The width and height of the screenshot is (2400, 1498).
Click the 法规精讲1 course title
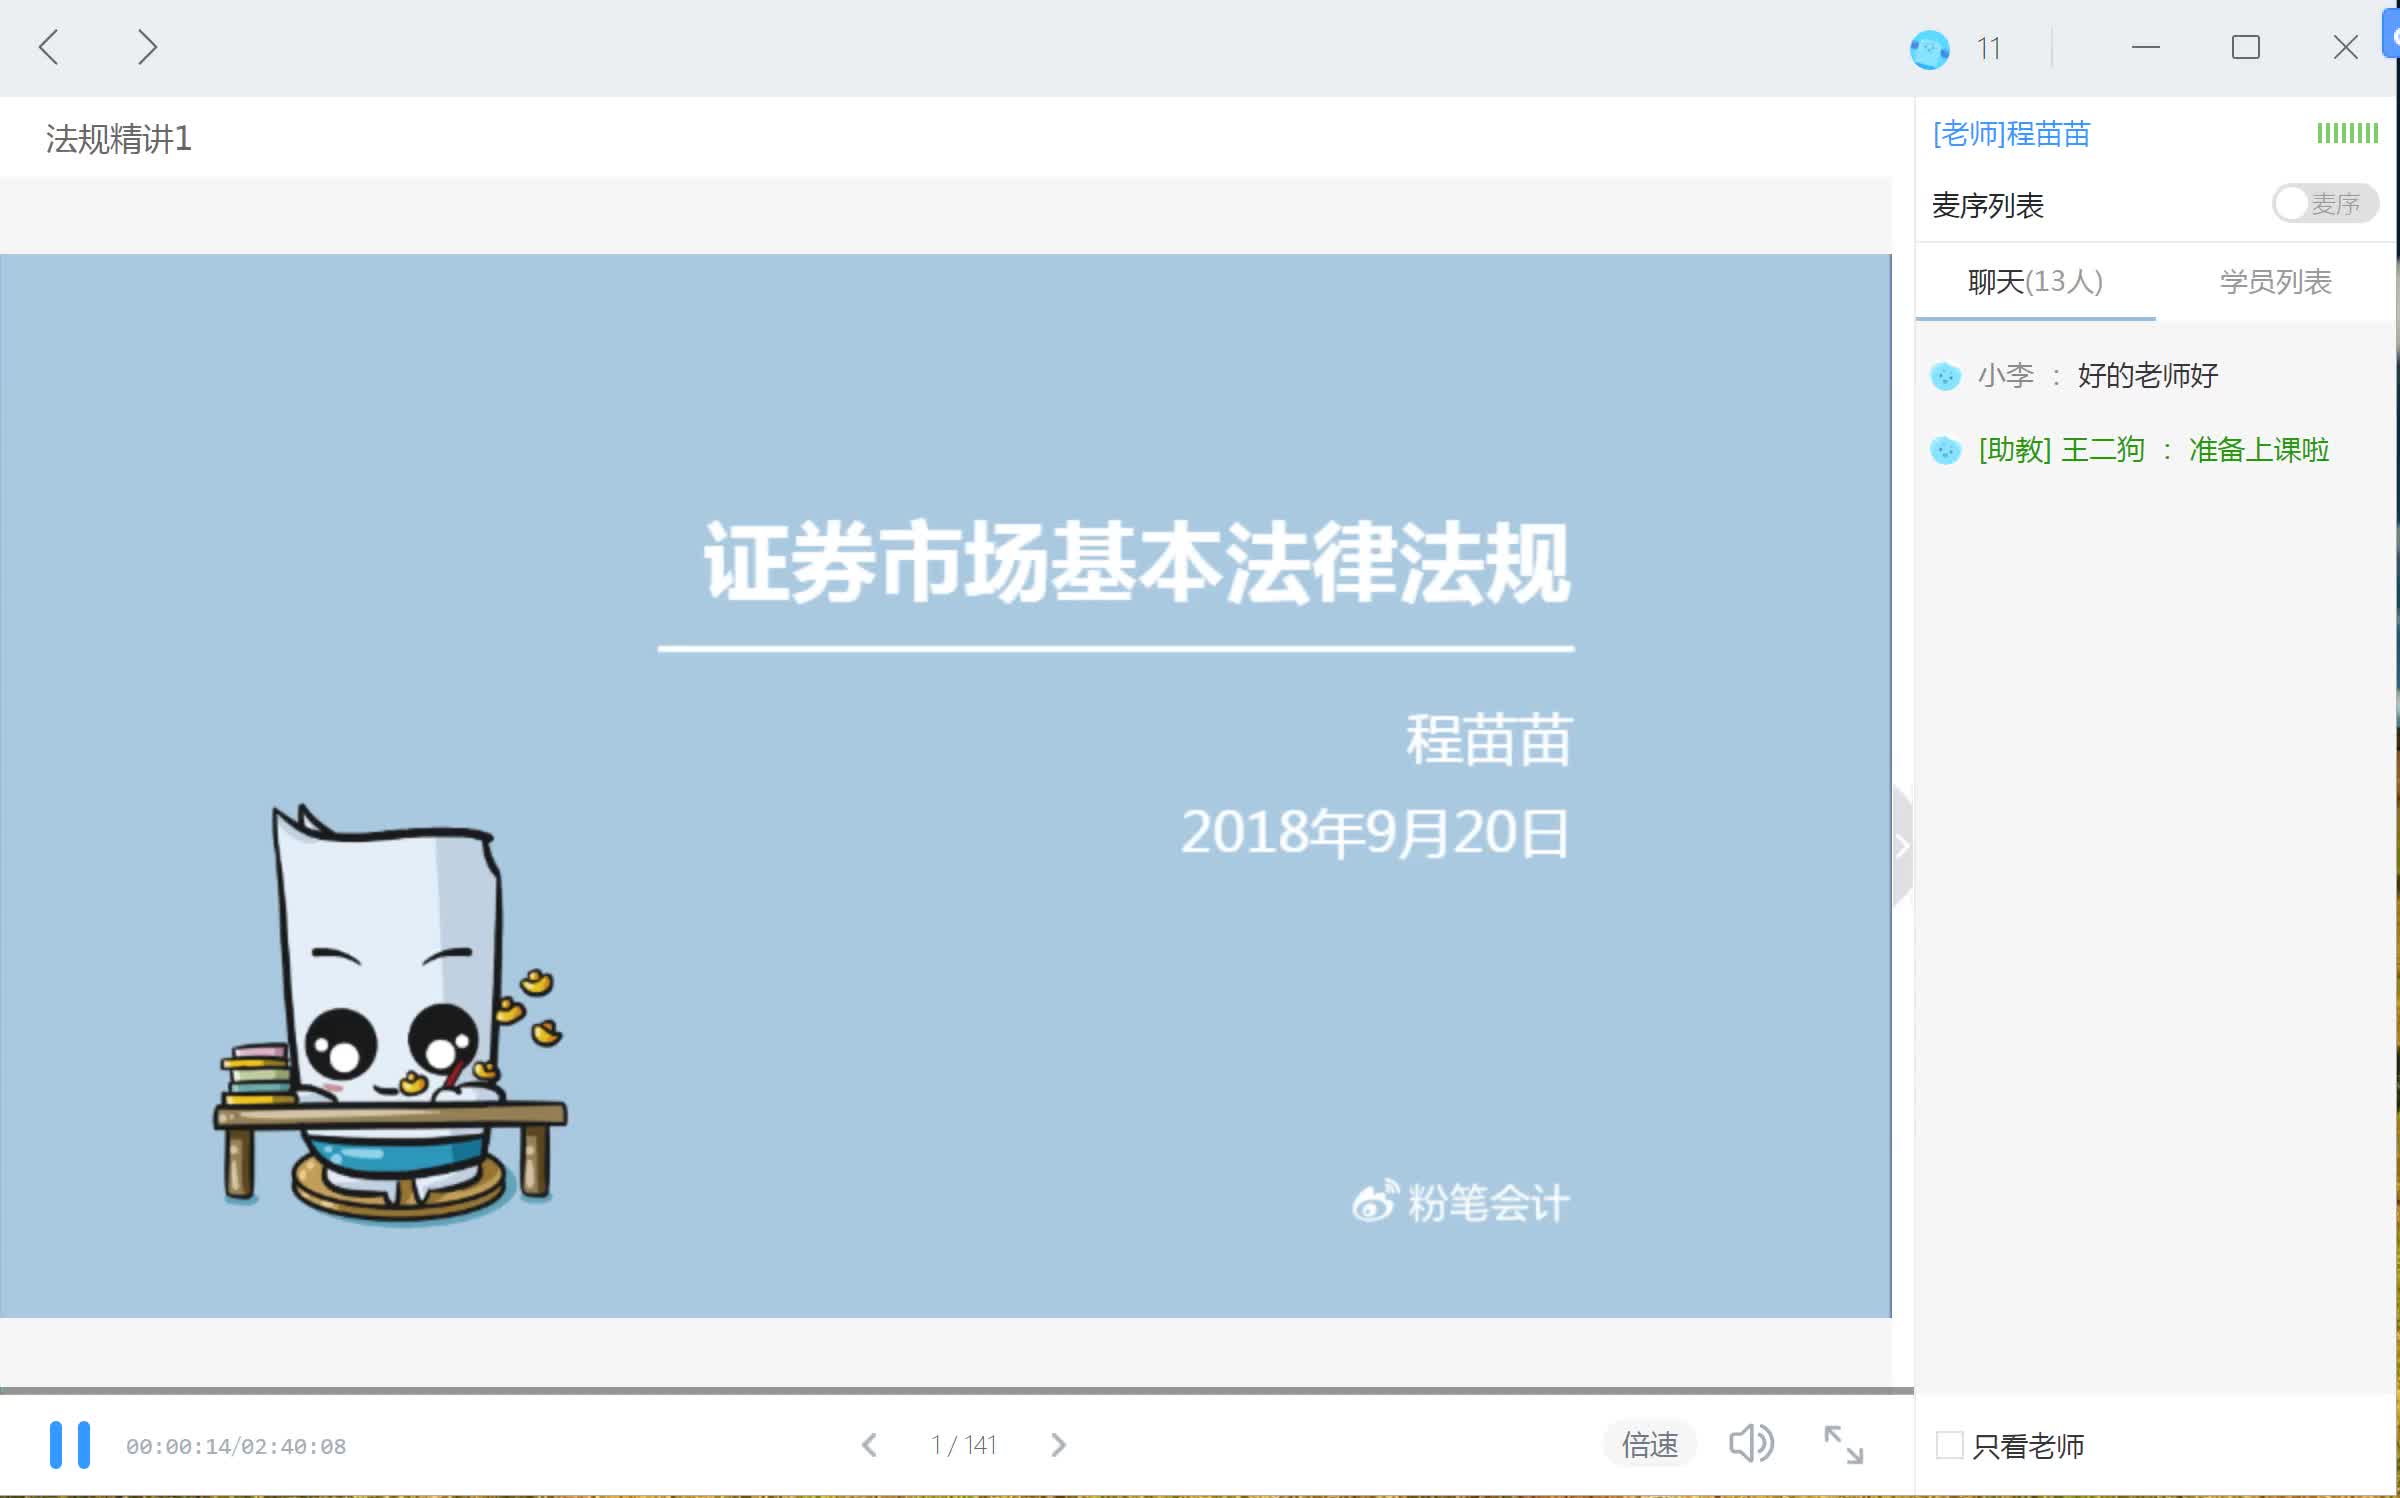pyautogui.click(x=118, y=139)
